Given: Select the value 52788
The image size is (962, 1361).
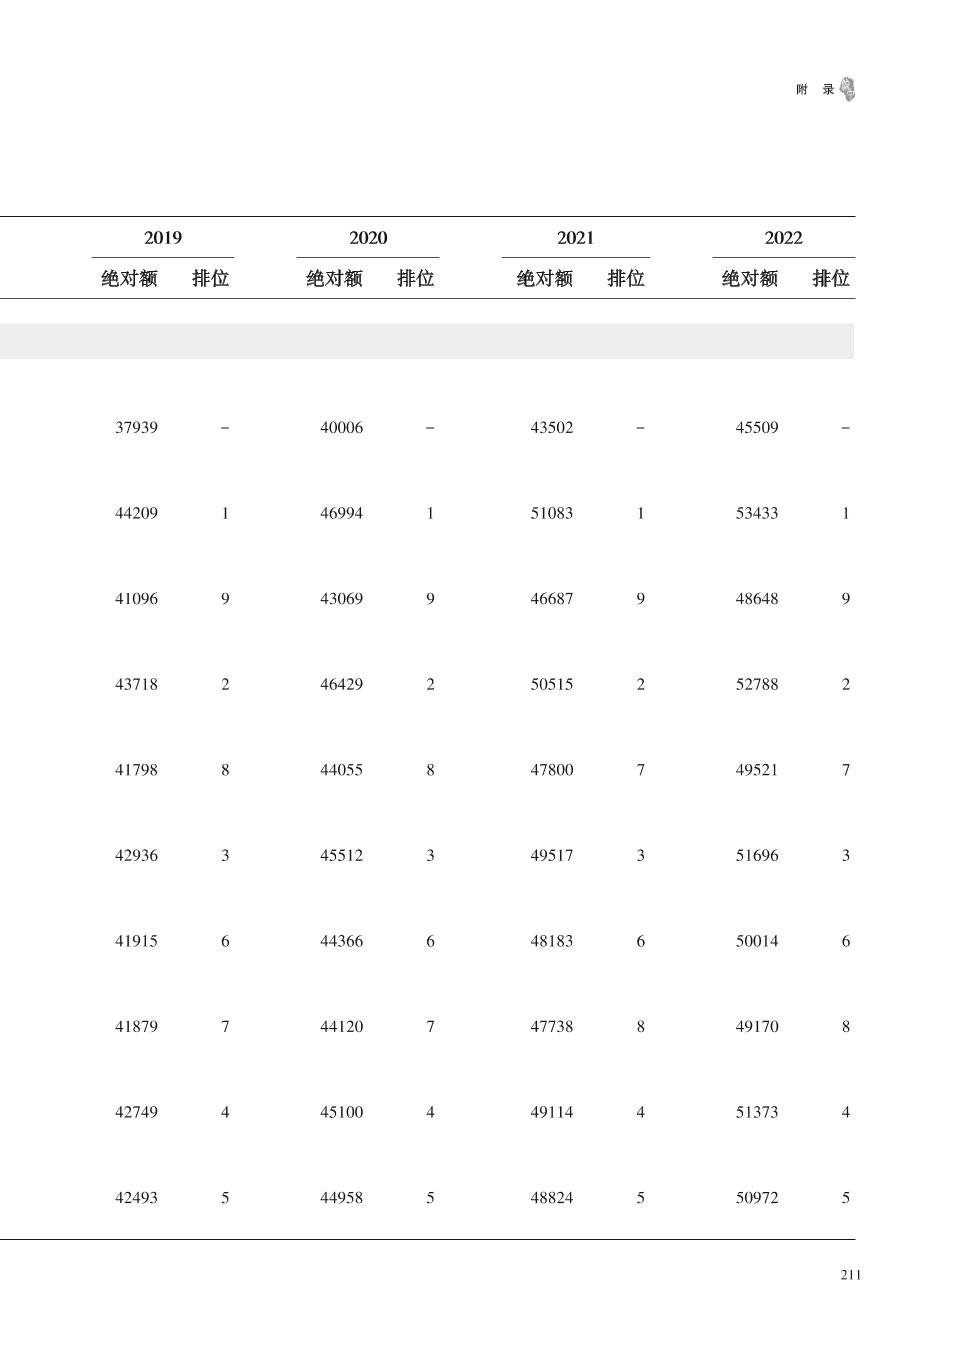Looking at the screenshot, I should click(x=757, y=685).
